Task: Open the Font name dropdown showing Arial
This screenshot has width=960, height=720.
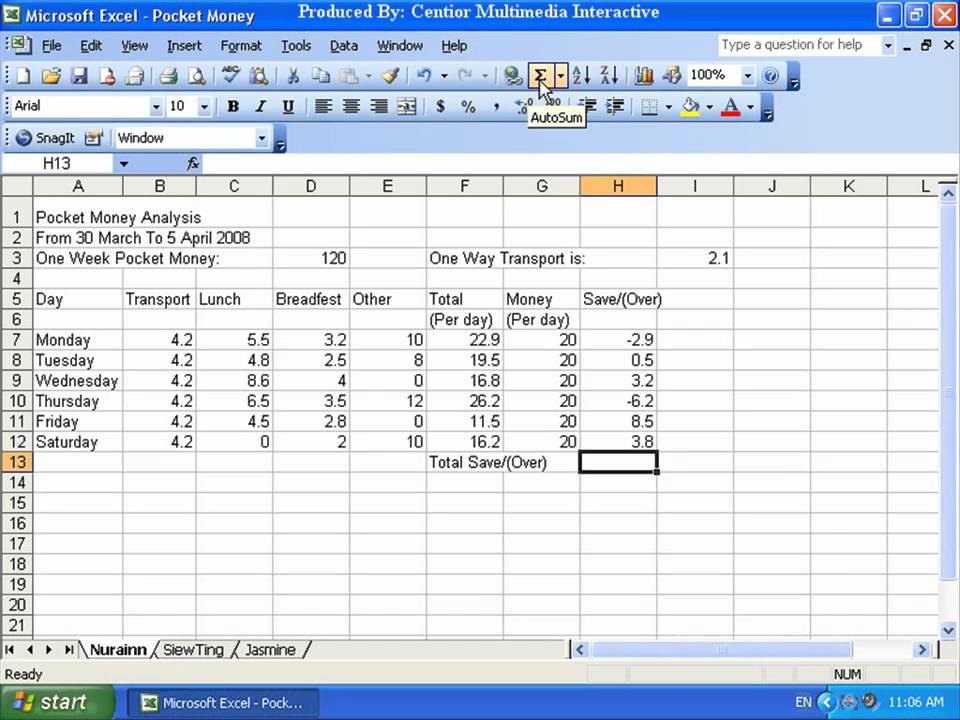Action: coord(156,107)
